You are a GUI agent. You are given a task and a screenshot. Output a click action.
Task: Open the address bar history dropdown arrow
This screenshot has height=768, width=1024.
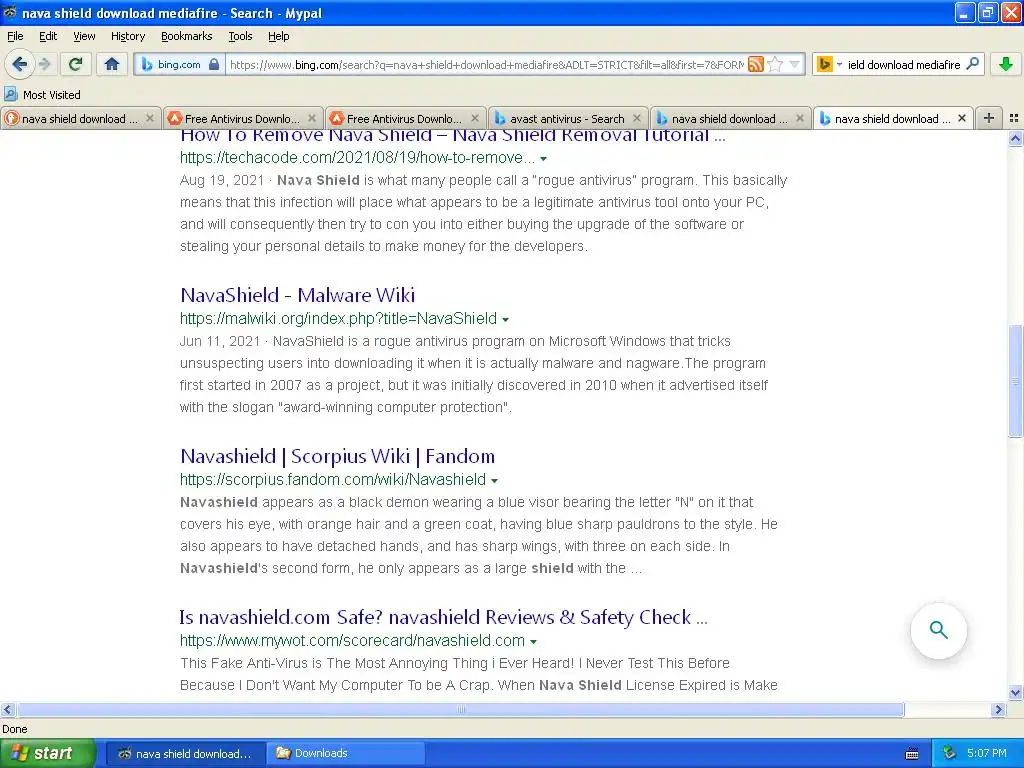click(x=795, y=64)
